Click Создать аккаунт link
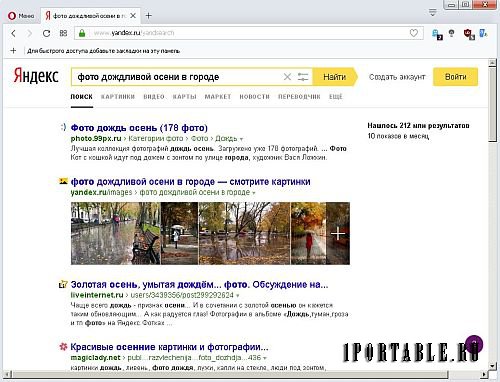 click(x=397, y=77)
